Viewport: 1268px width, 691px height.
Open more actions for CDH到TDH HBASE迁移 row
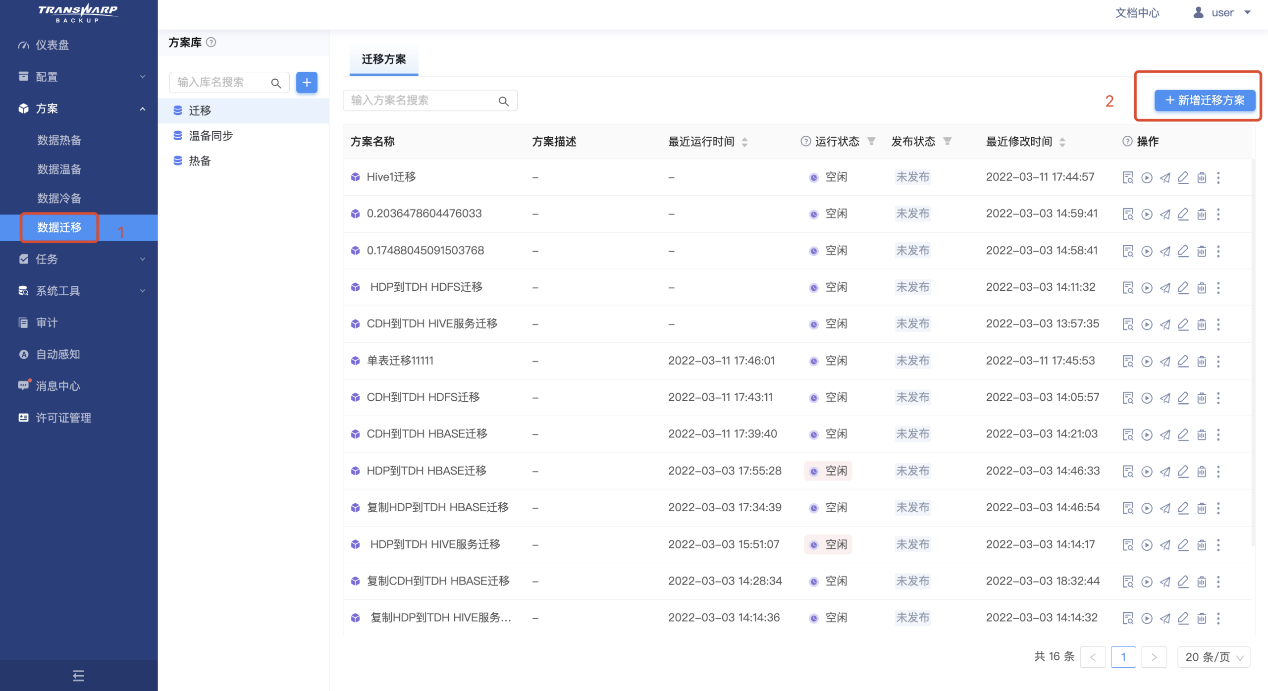pos(1218,435)
